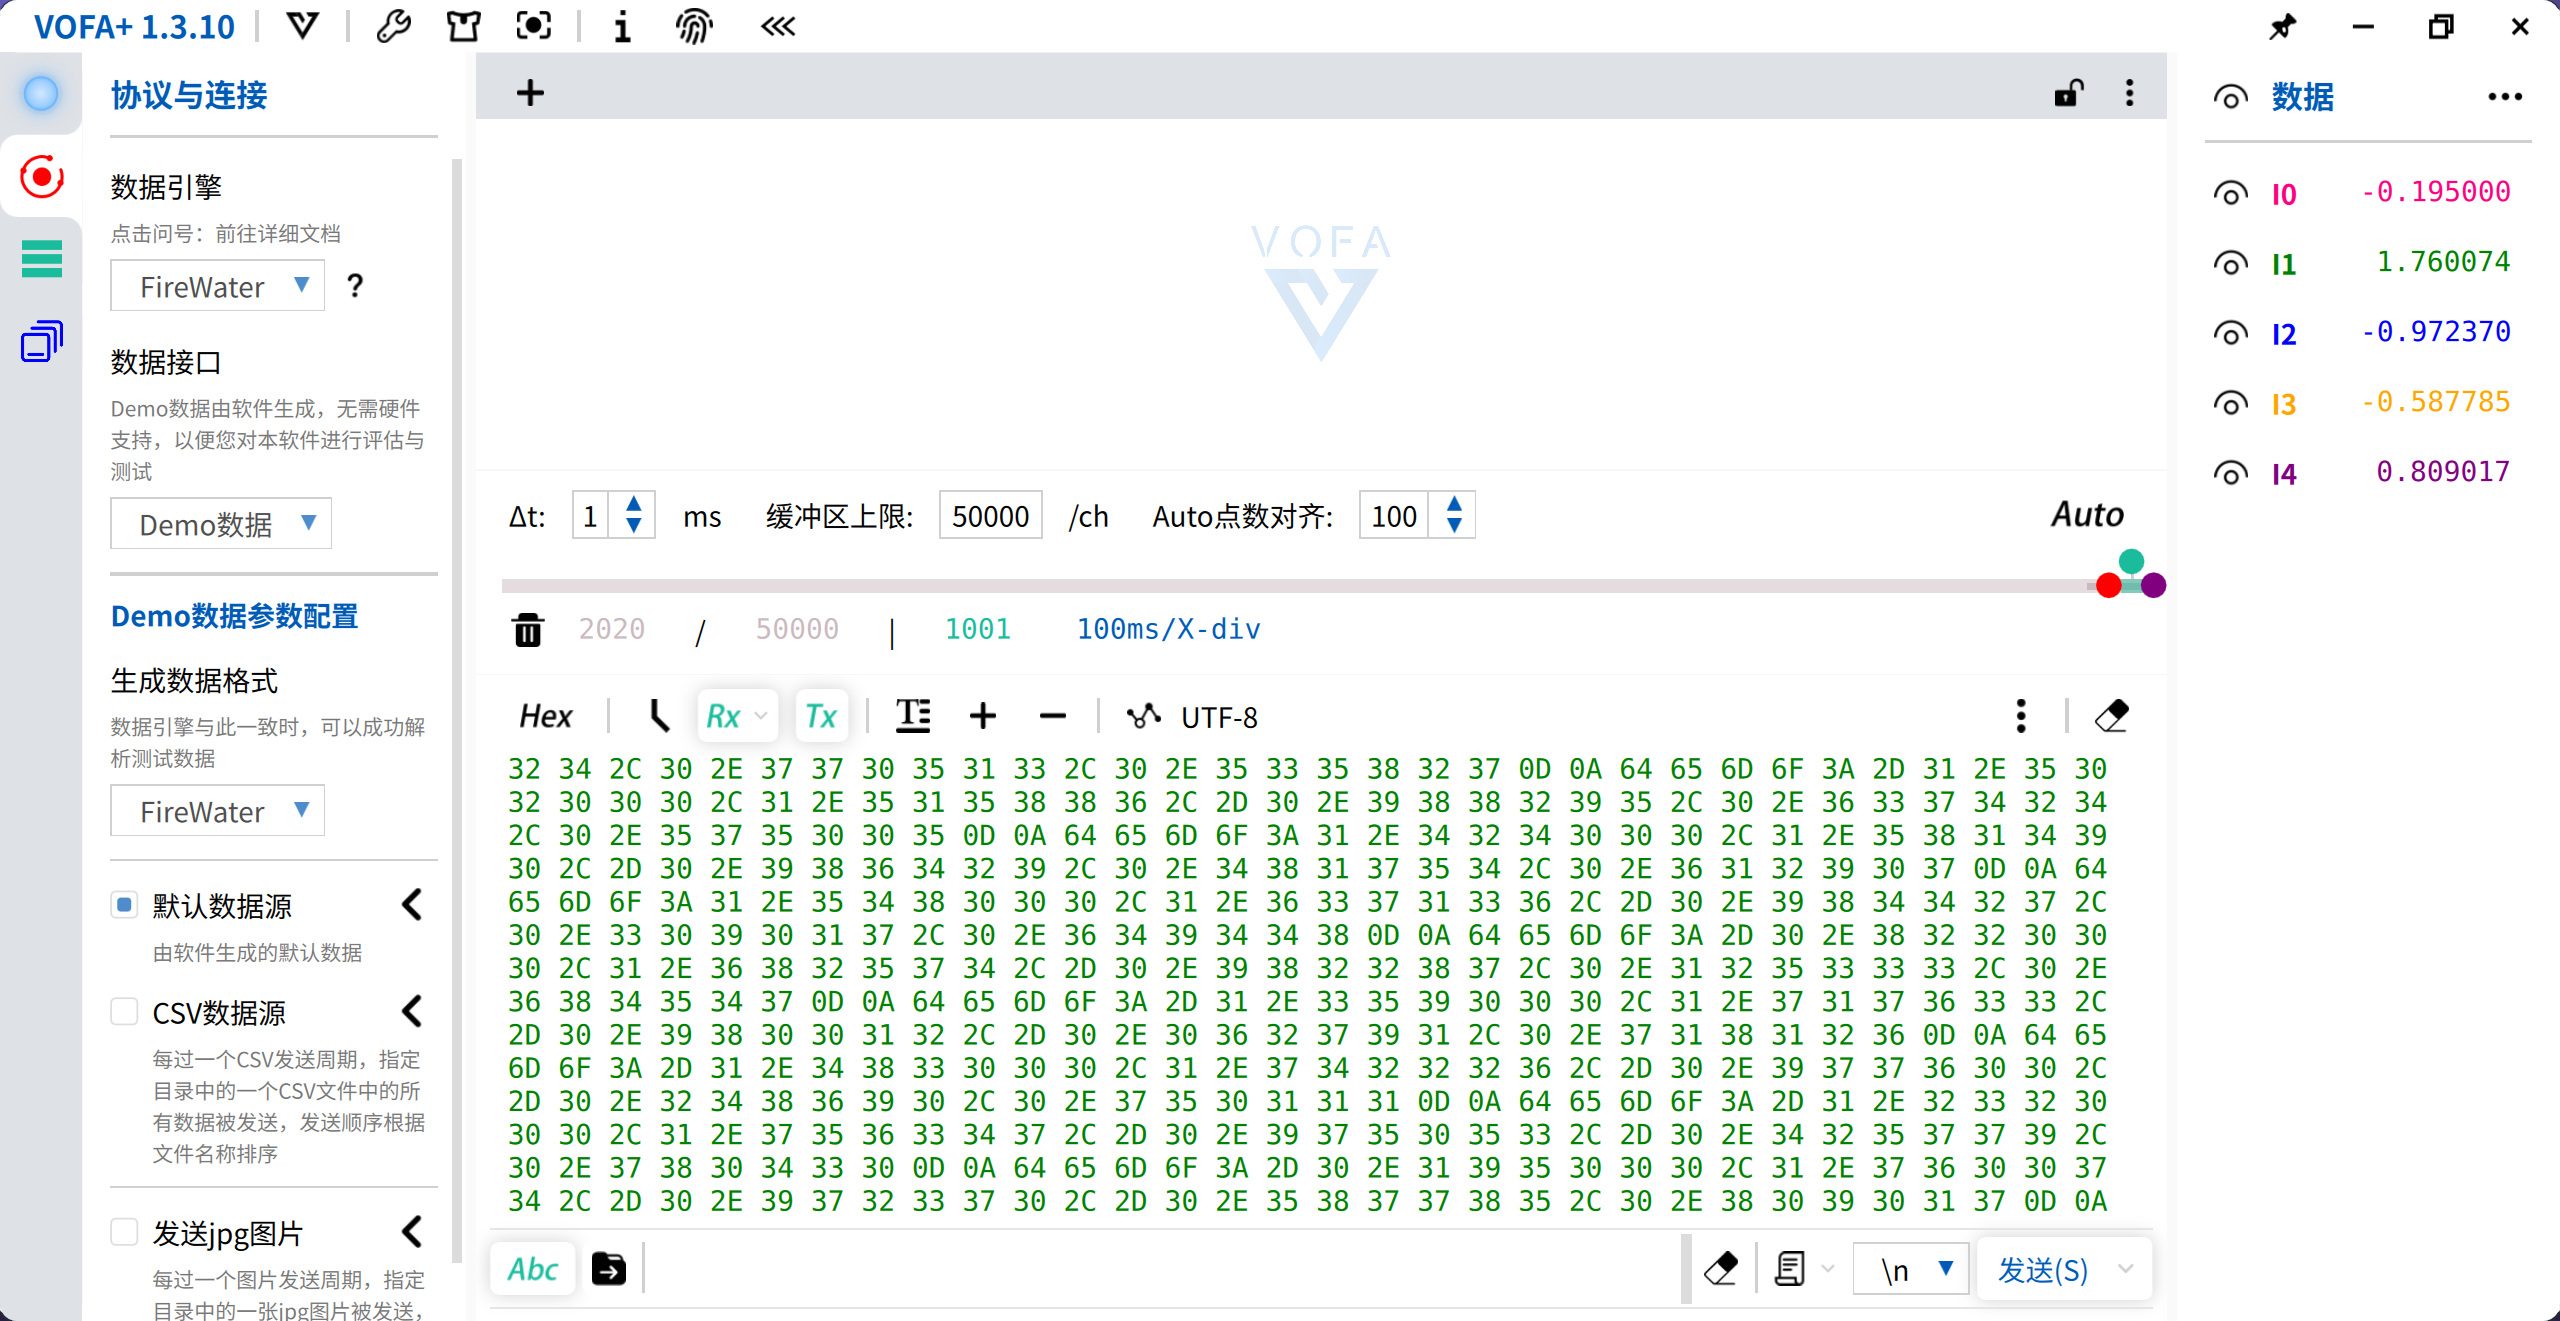
Task: Click the Auto scale button
Action: 2086,515
